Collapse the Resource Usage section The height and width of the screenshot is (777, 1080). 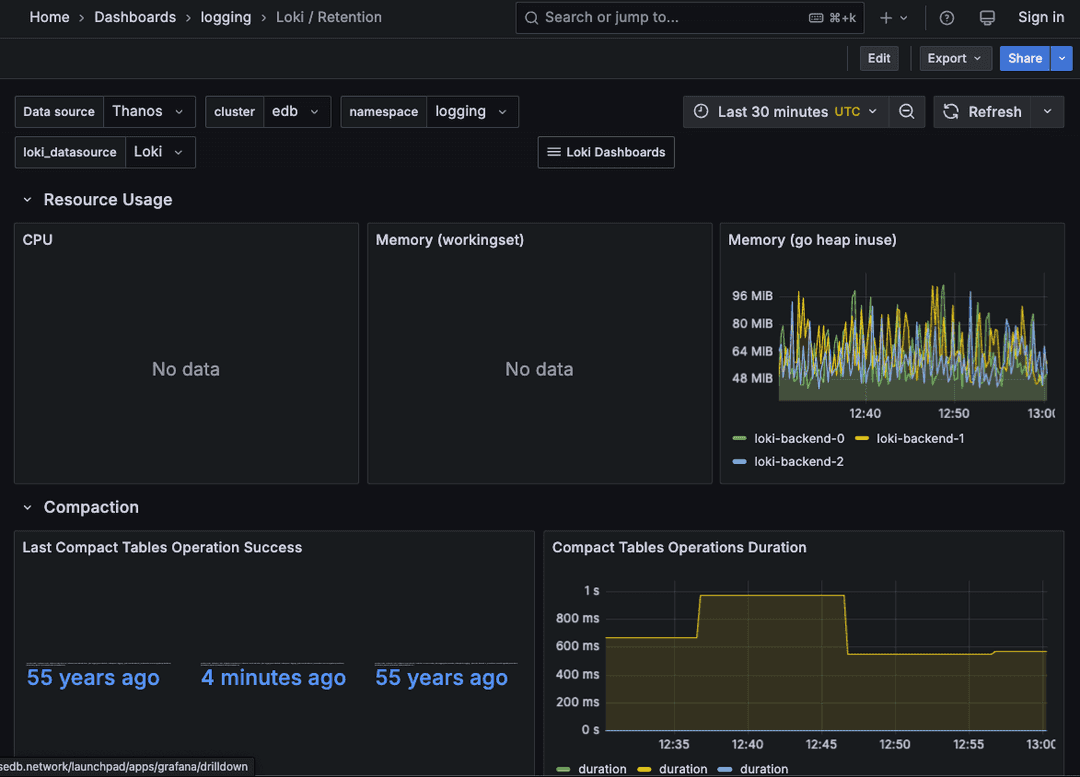[x=27, y=199]
